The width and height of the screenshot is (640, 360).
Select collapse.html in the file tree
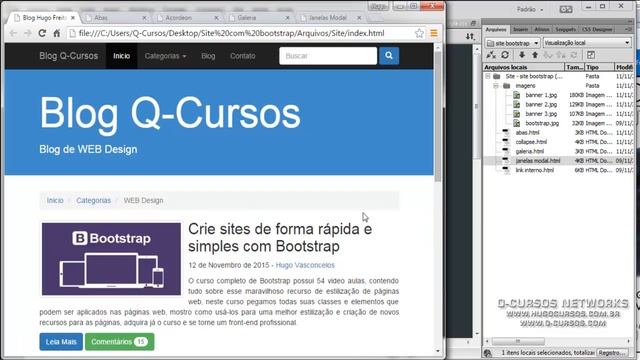[x=531, y=142]
